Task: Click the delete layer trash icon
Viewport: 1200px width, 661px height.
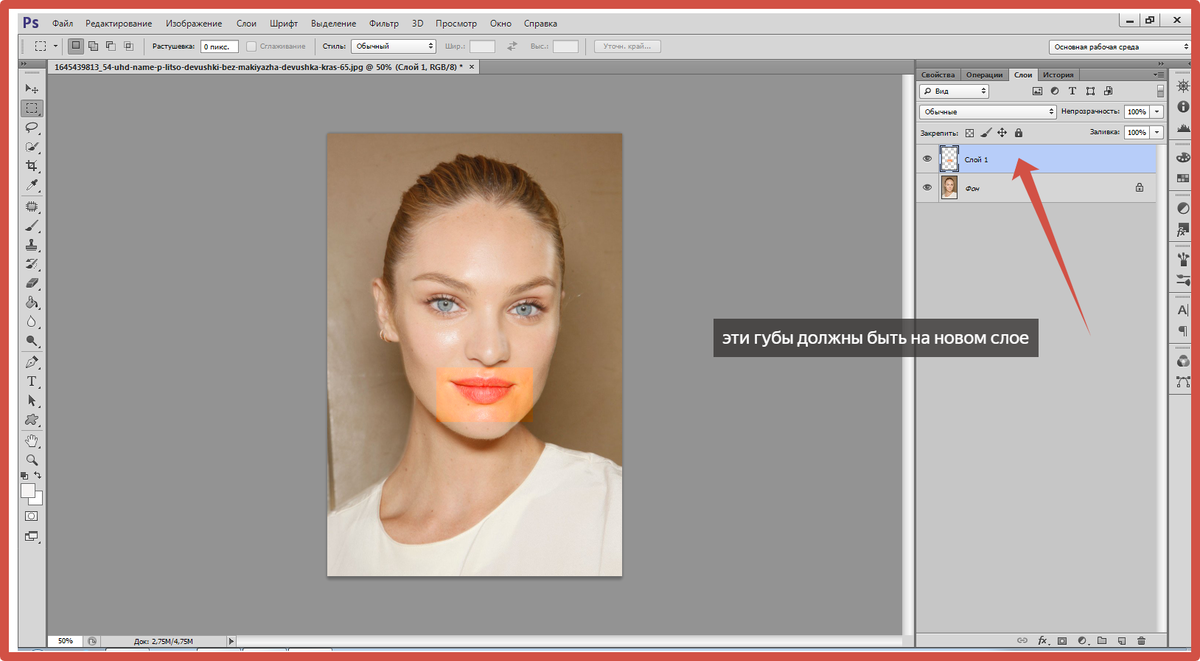Action: tap(1141, 640)
